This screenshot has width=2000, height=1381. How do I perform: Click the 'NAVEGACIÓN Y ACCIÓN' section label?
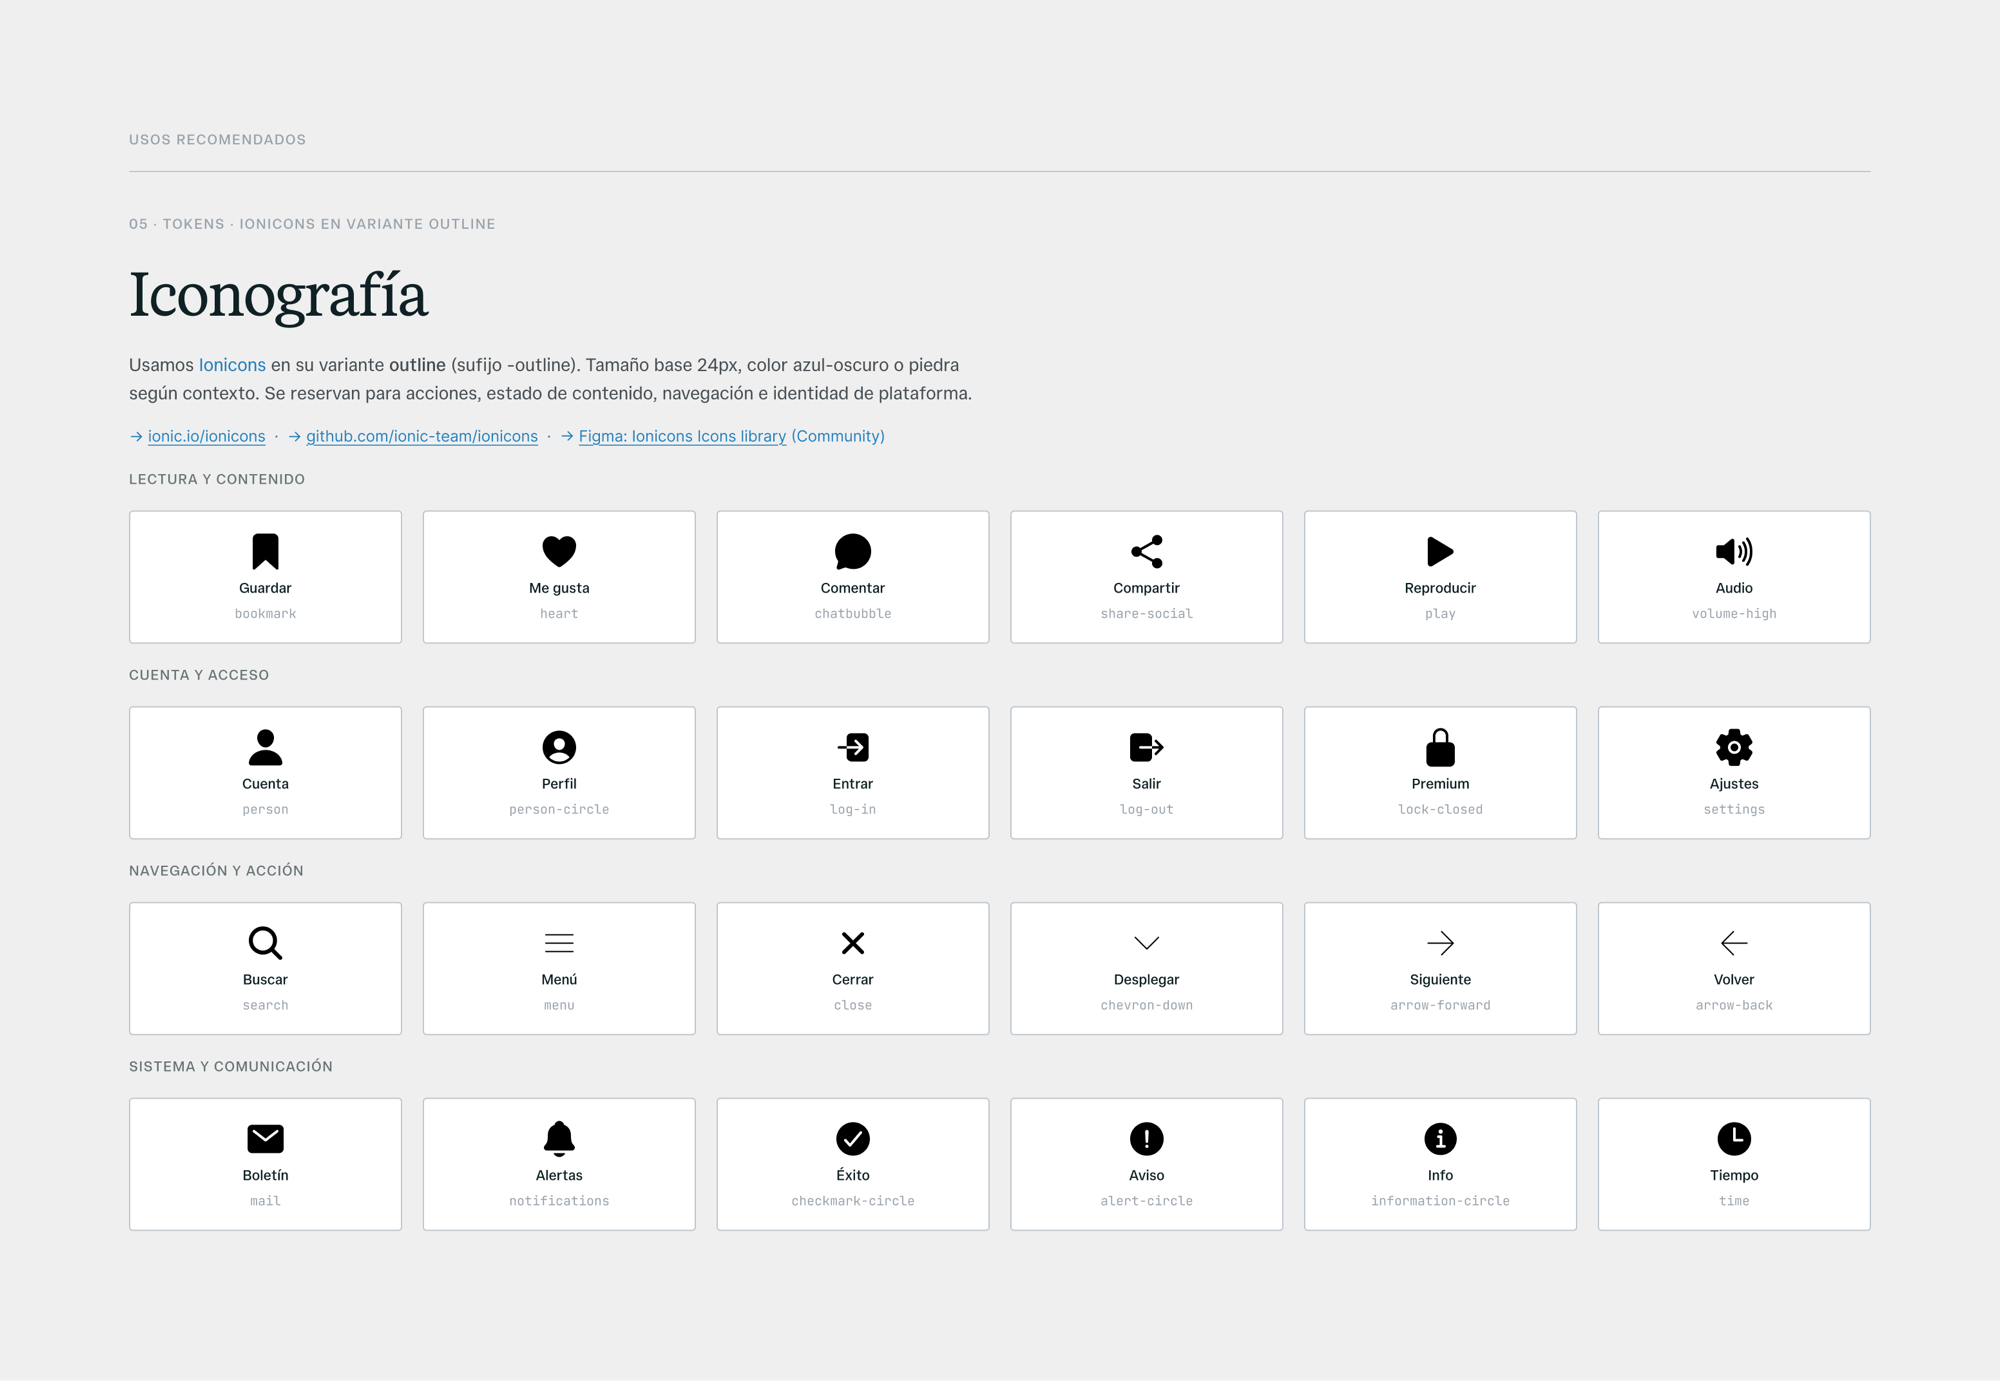pyautogui.click(x=216, y=871)
